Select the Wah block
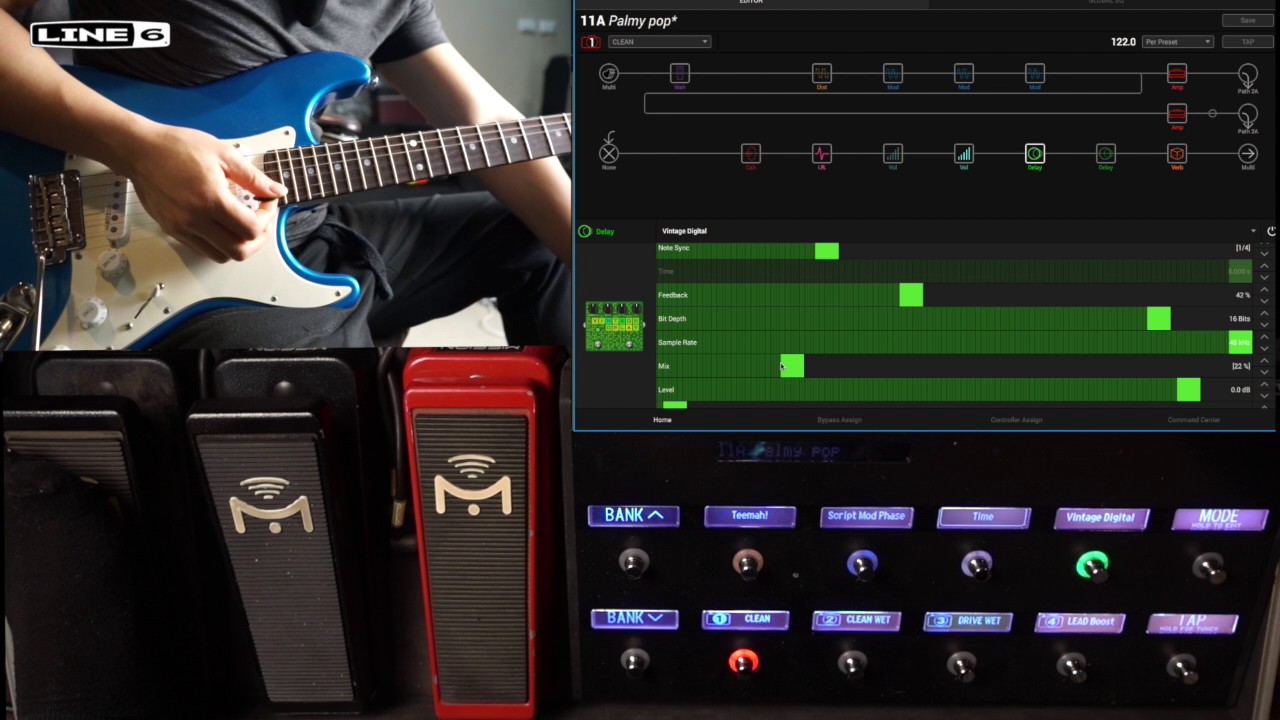The height and width of the screenshot is (720, 1280). pos(679,73)
